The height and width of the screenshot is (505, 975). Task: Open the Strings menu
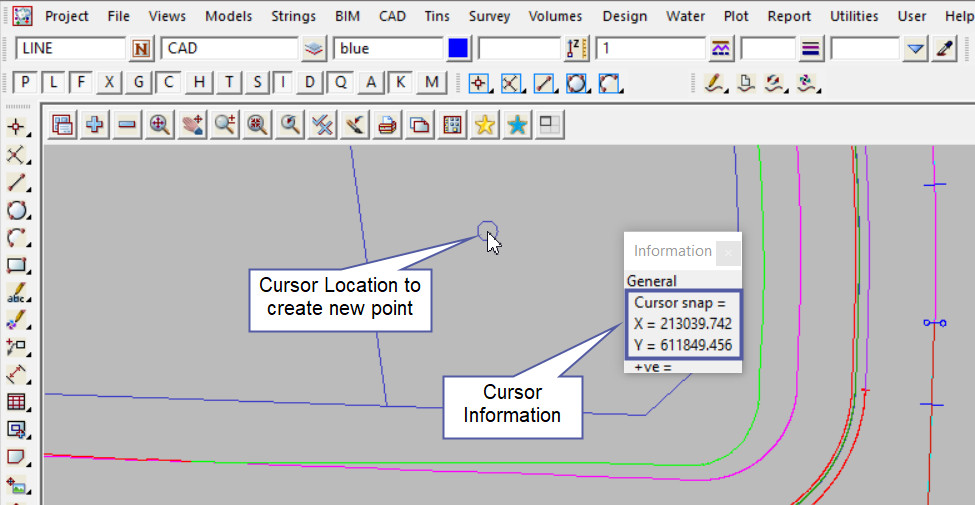tap(293, 16)
